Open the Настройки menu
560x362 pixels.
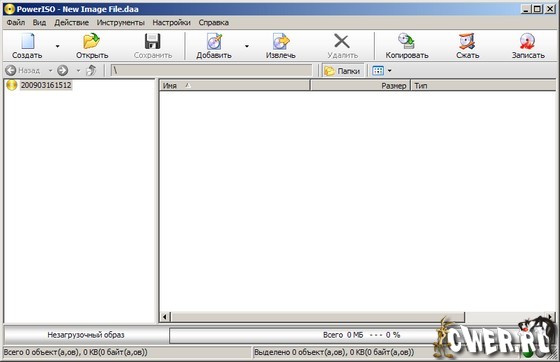[x=171, y=22]
